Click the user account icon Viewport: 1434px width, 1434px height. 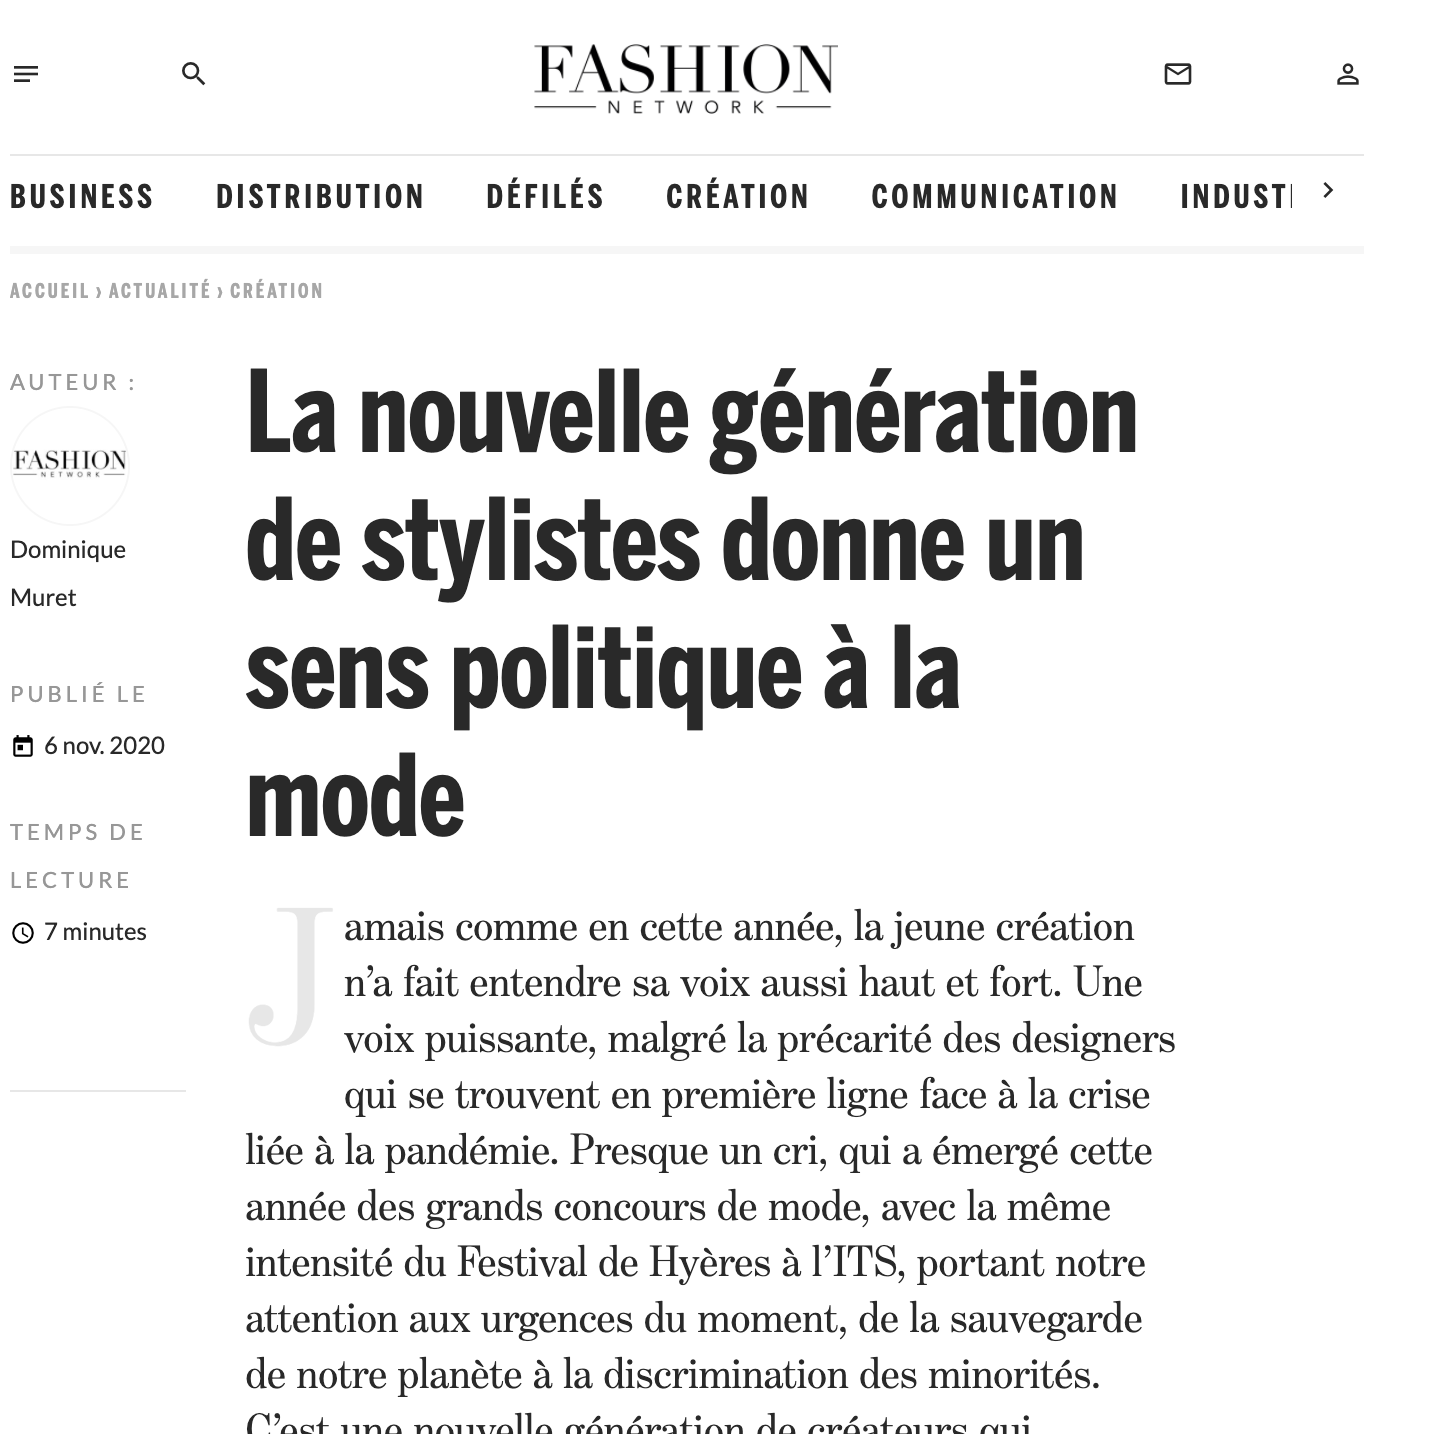coord(1347,74)
